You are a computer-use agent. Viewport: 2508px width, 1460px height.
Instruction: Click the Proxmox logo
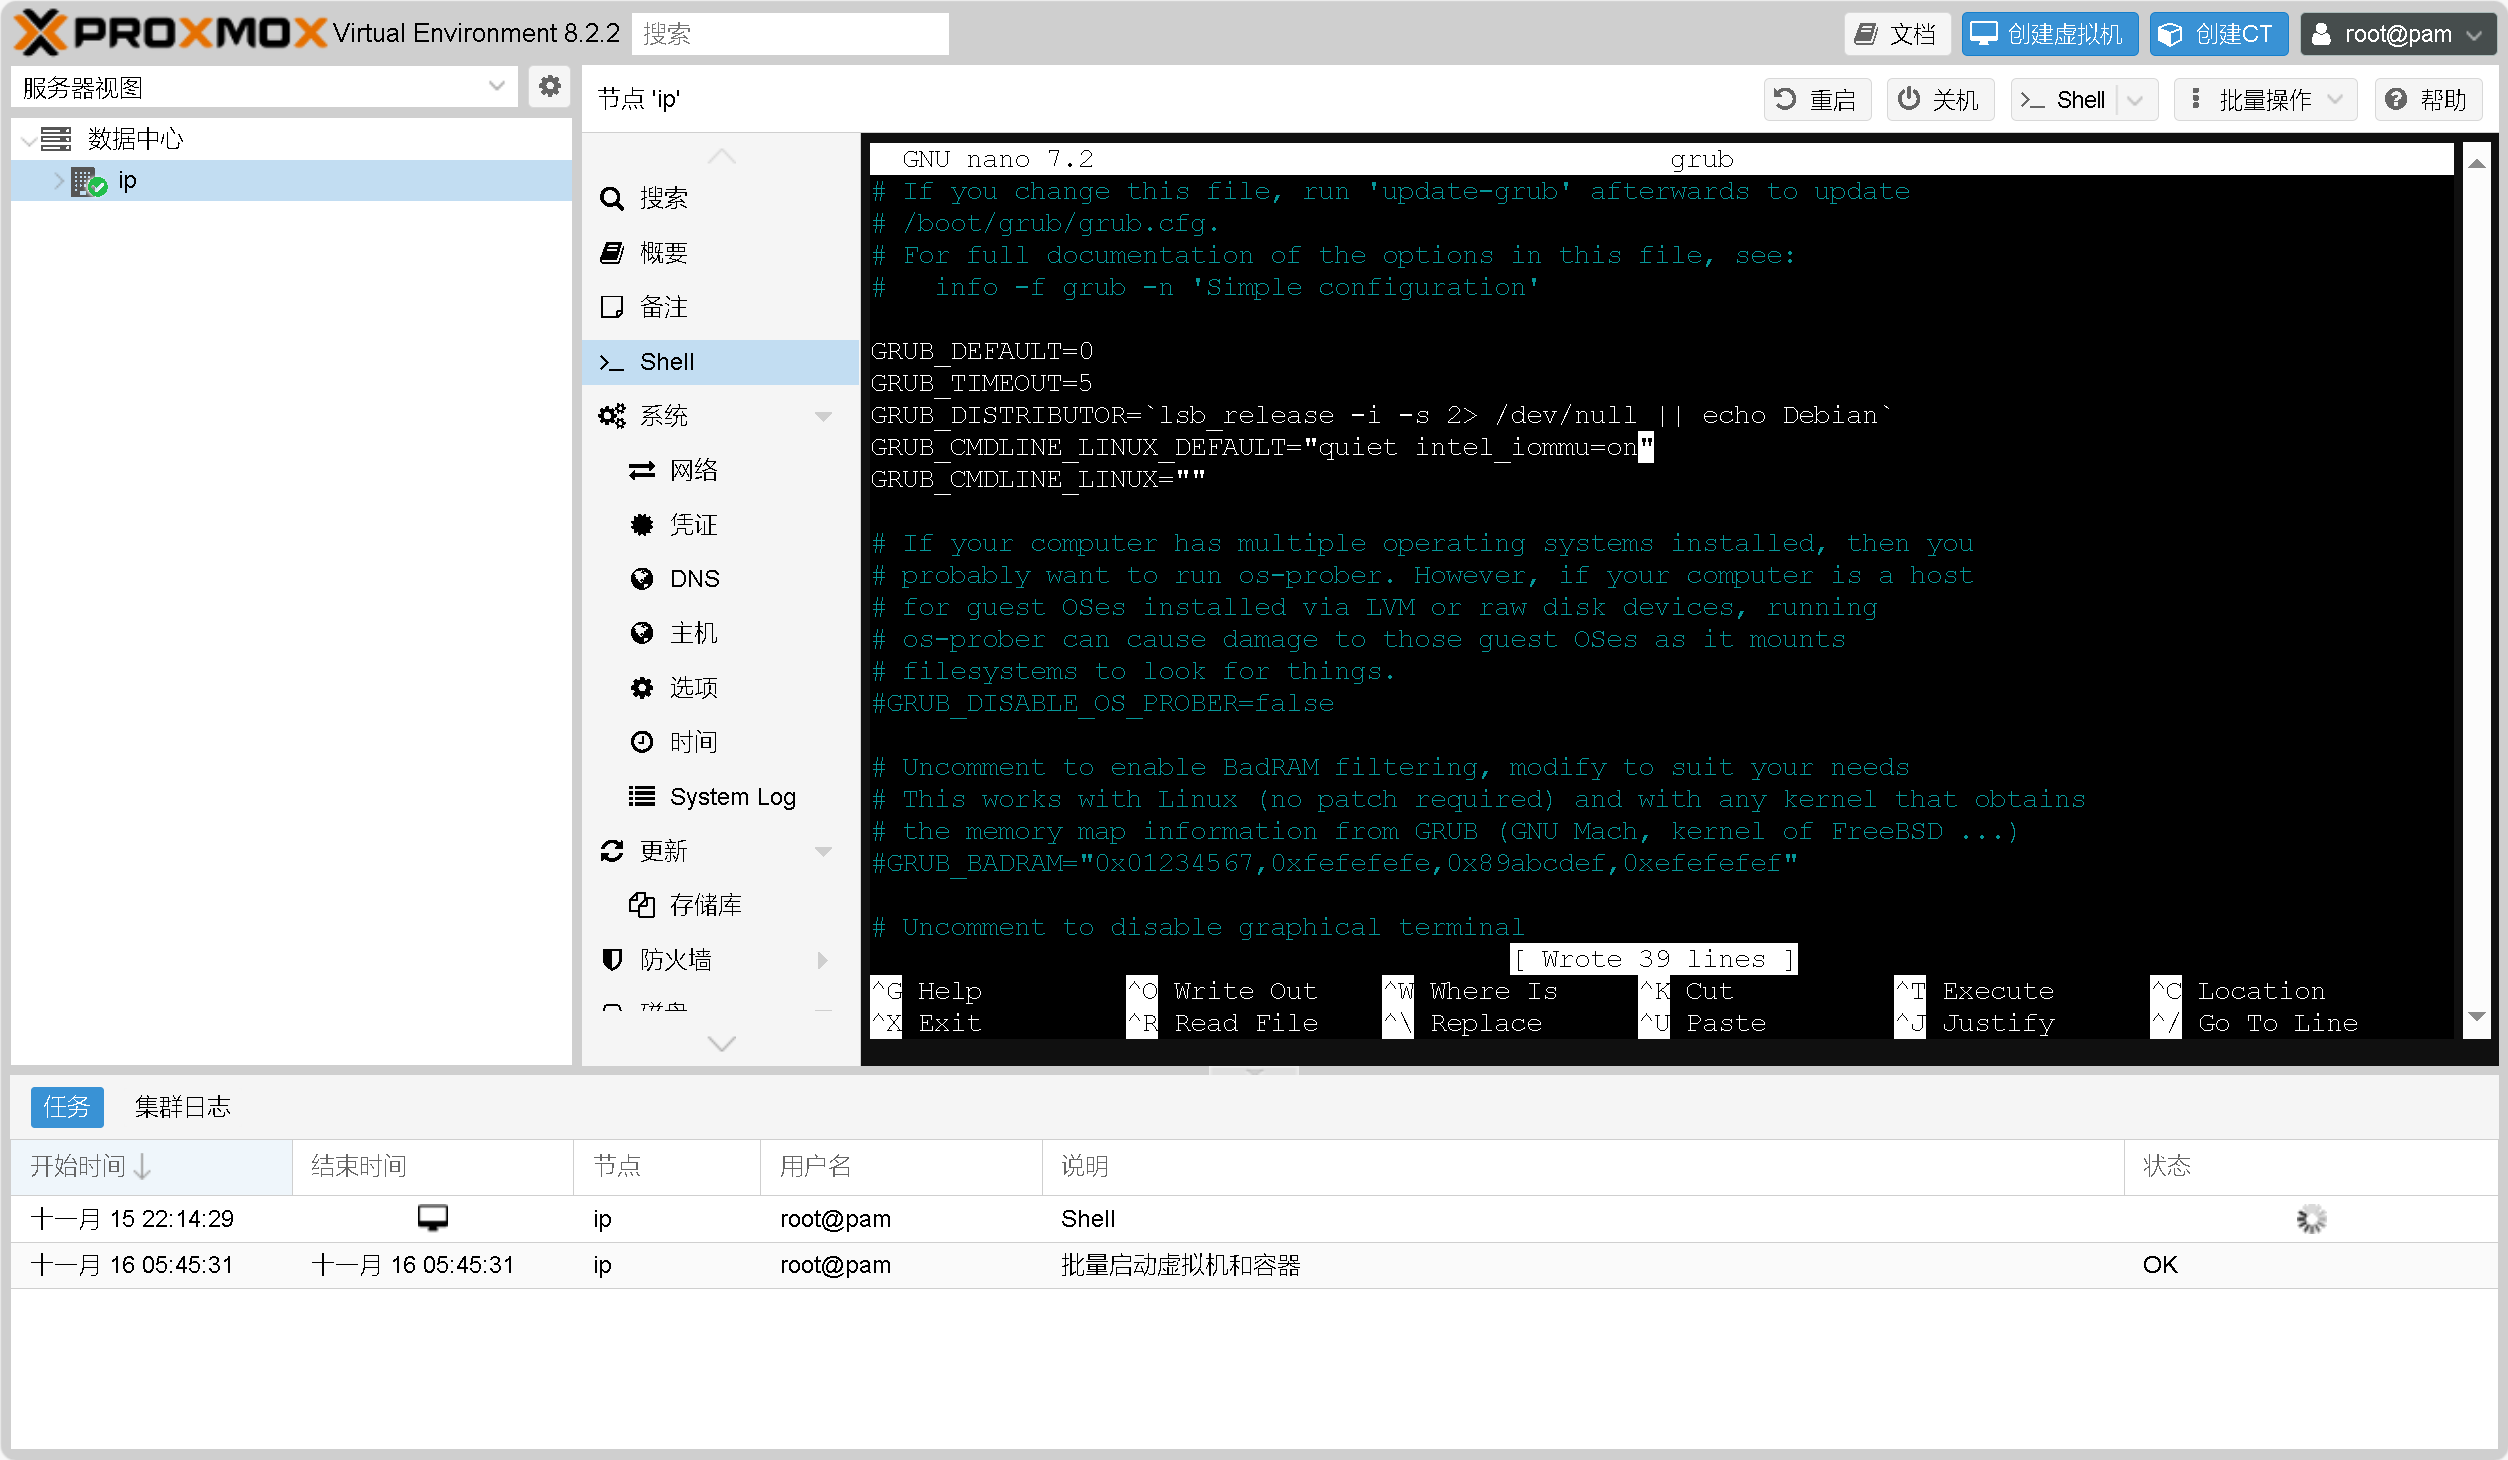tap(170, 33)
